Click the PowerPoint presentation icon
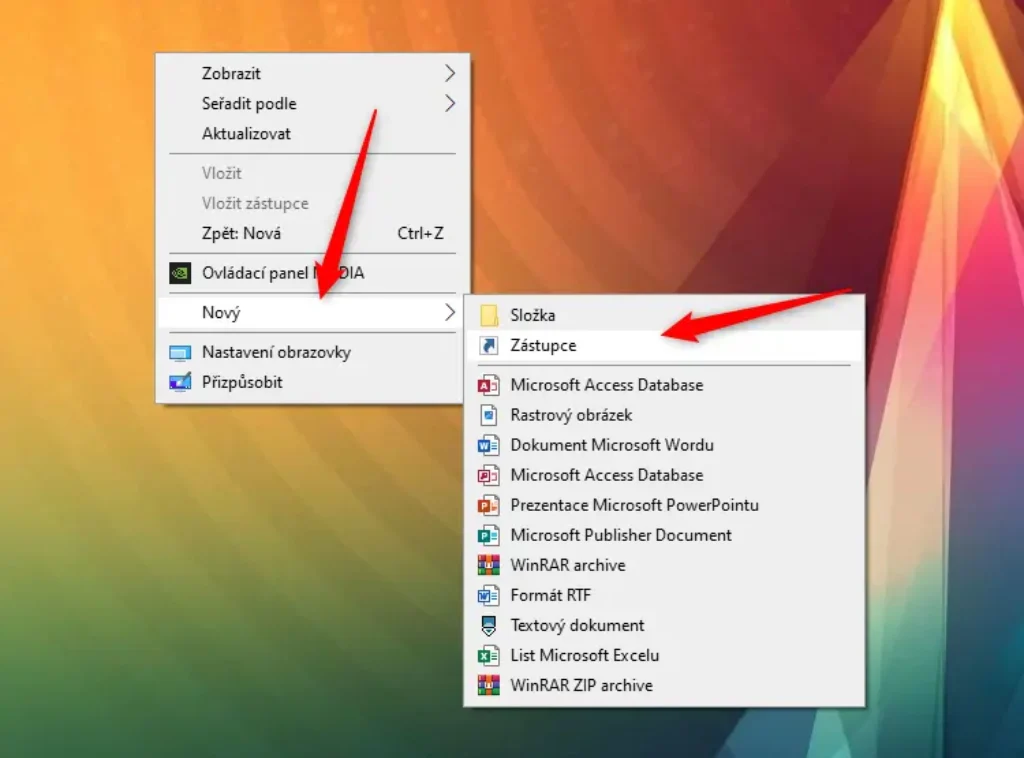This screenshot has height=758, width=1024. pos(488,505)
